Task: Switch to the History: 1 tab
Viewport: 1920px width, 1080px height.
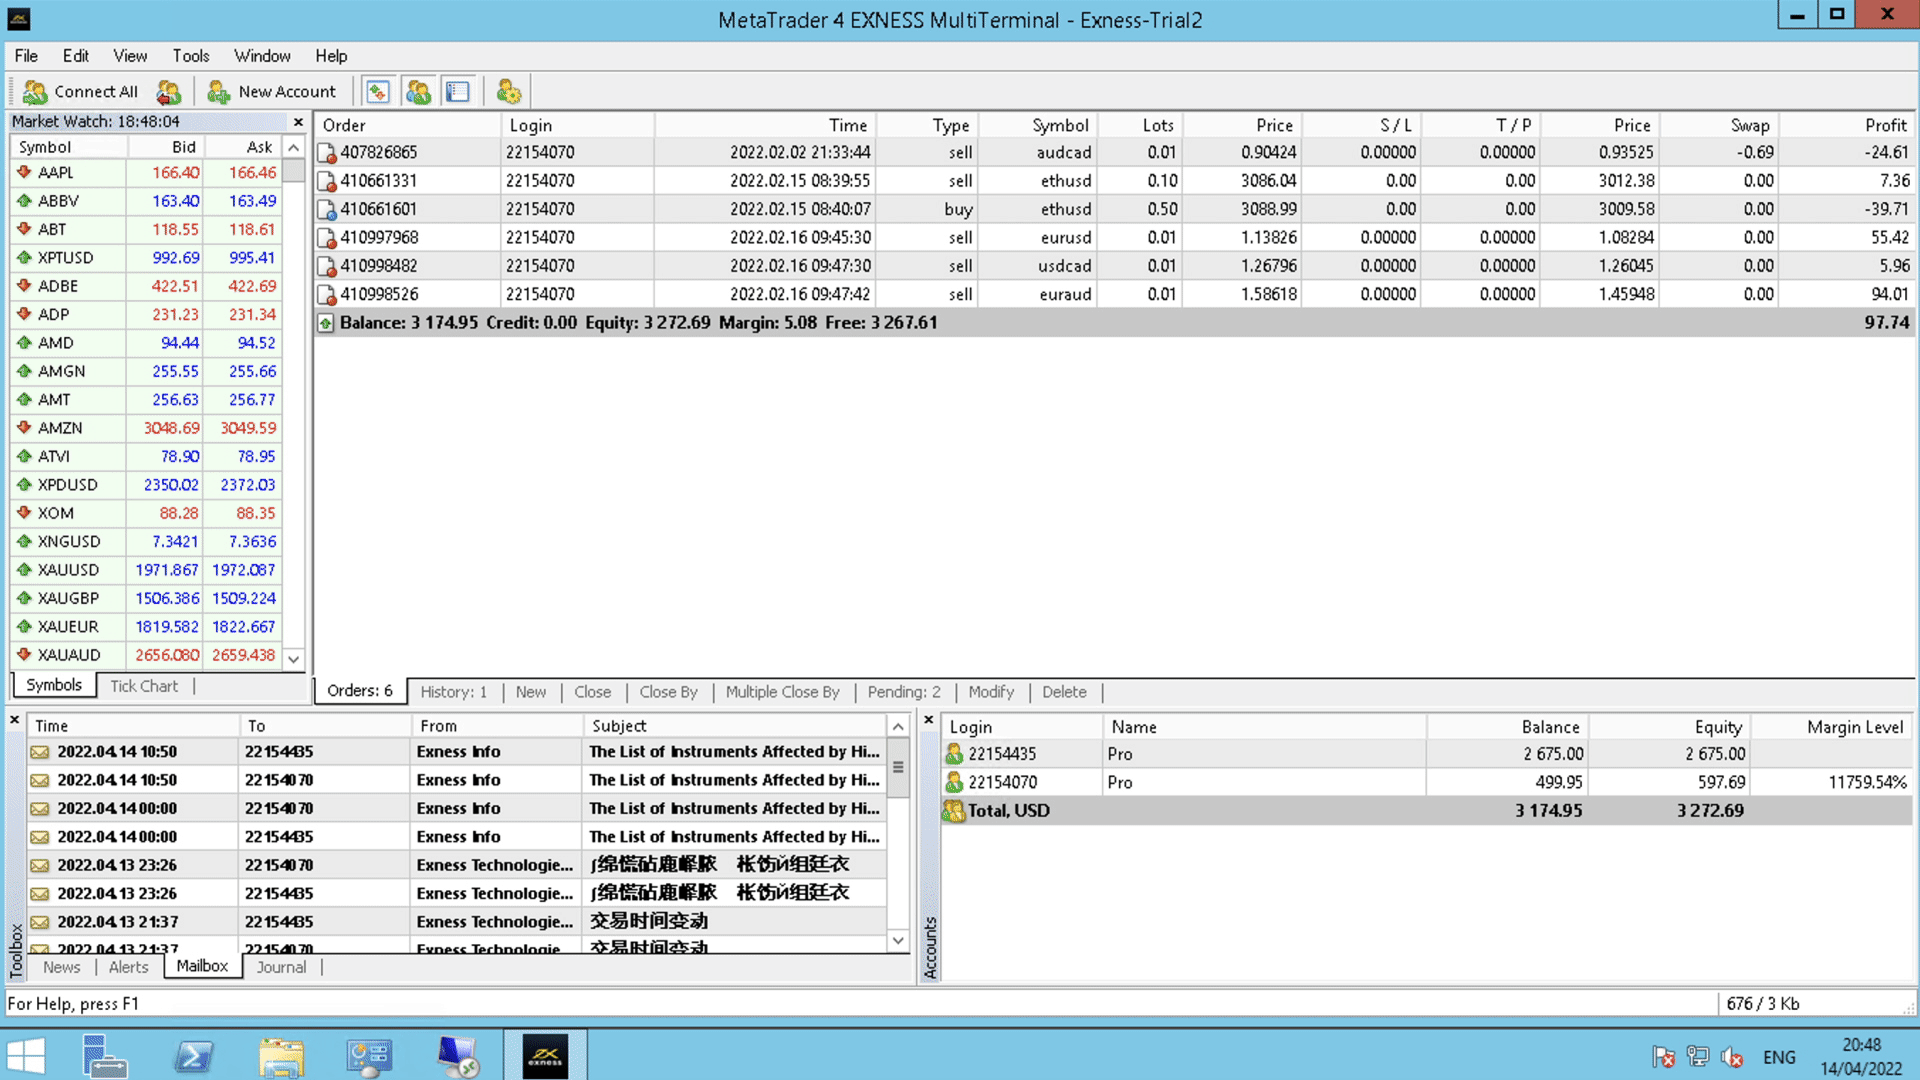Action: [x=454, y=692]
